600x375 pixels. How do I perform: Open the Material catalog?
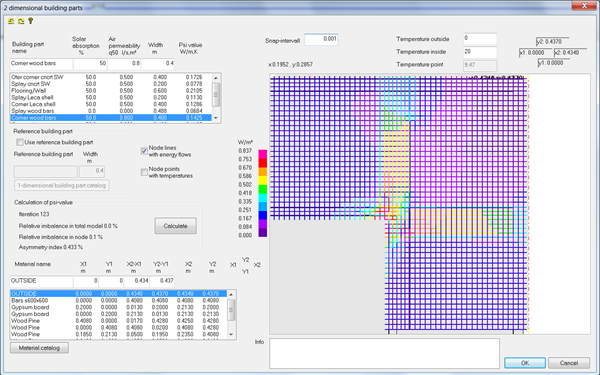click(39, 348)
